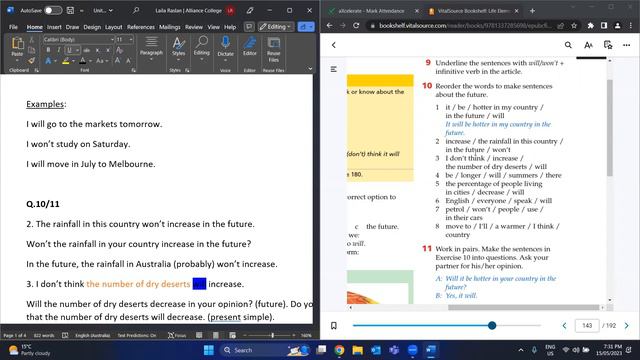Collapse the ribbon using the chevron

click(310, 69)
